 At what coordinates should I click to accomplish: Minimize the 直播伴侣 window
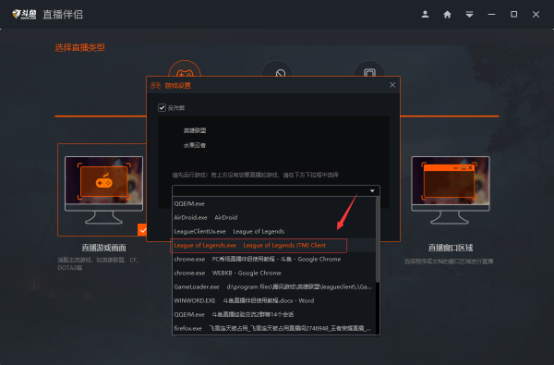tap(491, 14)
